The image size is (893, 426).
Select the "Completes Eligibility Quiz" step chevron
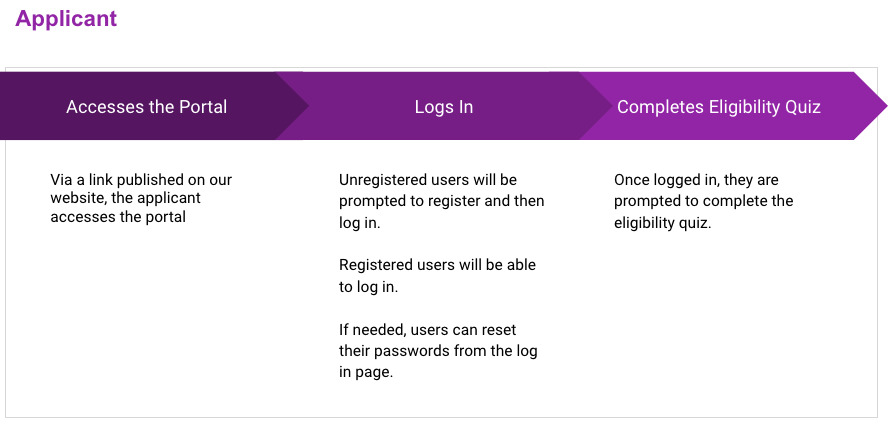(x=718, y=107)
